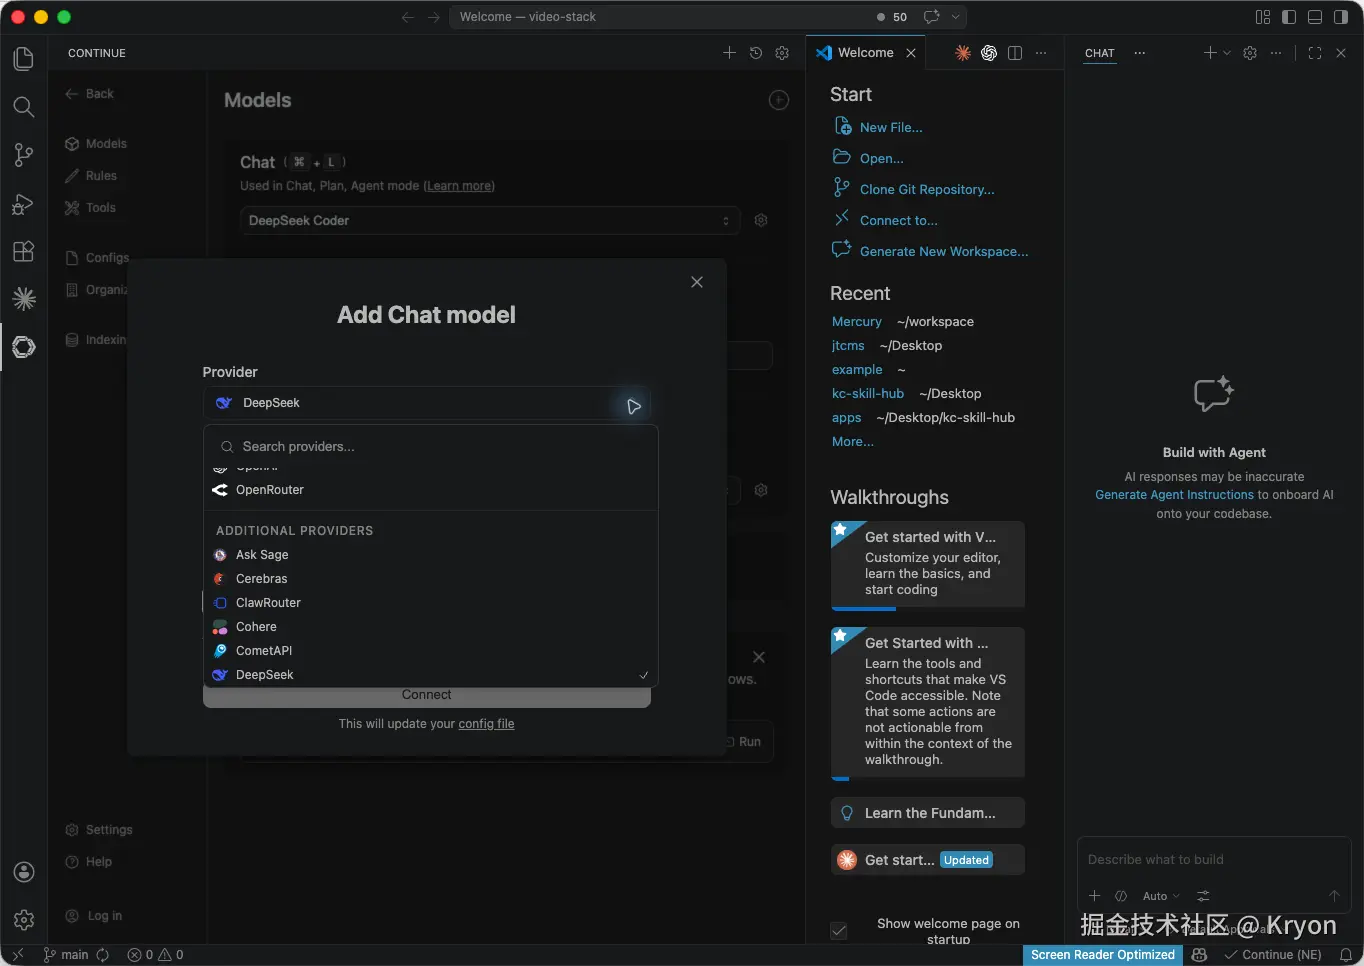Select ClawRouter provider
The width and height of the screenshot is (1364, 966).
(430, 603)
